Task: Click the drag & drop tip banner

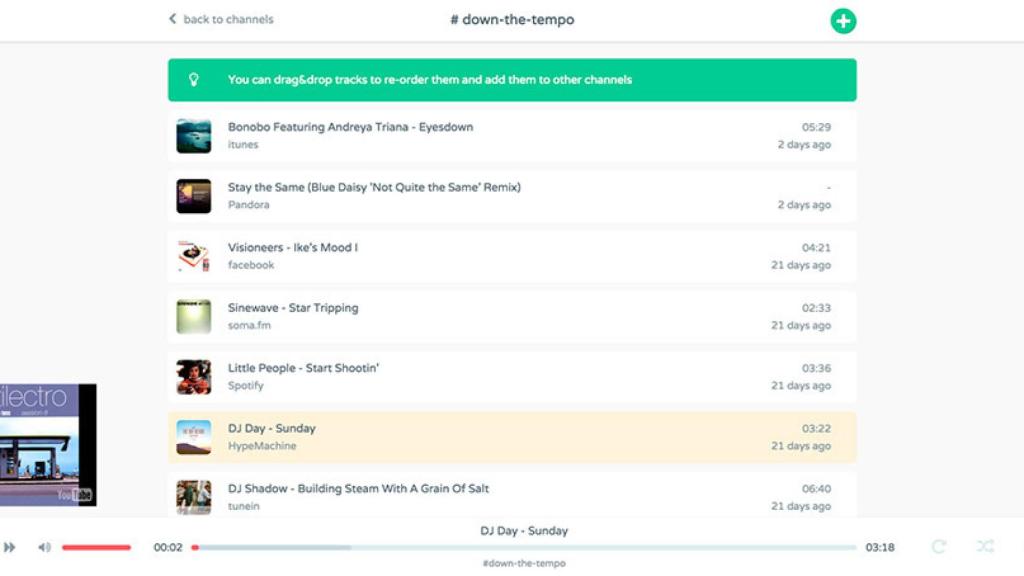Action: point(512,80)
